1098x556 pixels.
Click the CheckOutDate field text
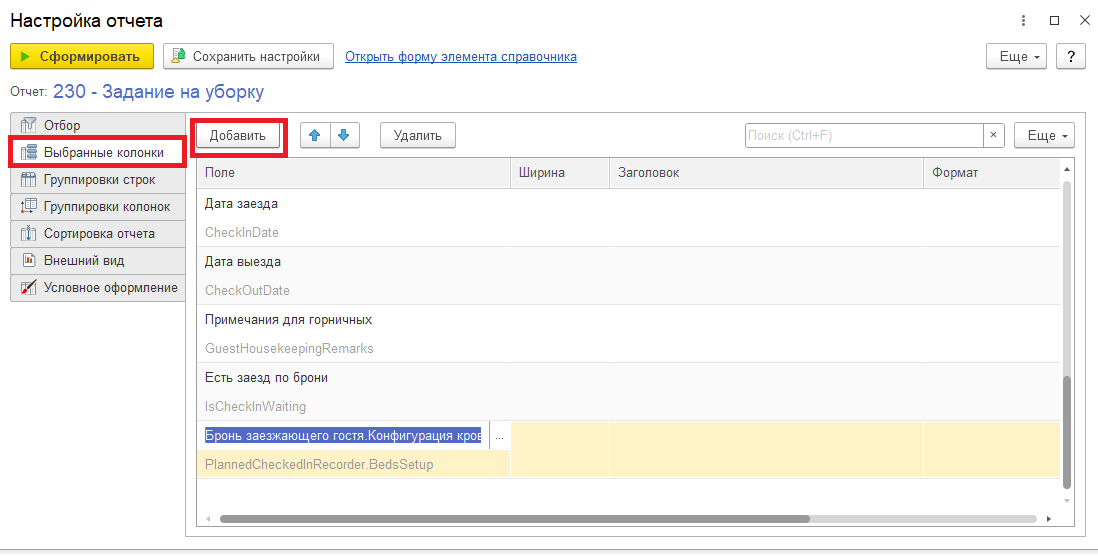(247, 291)
